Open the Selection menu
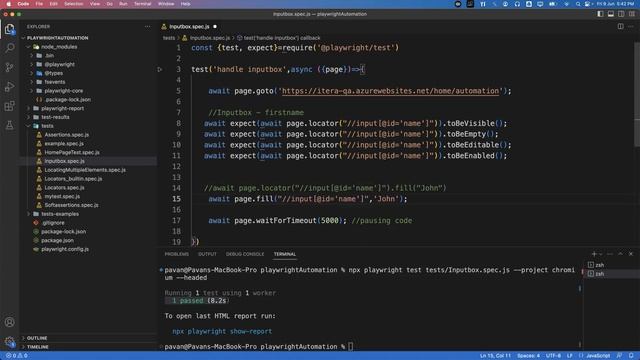 74,4
